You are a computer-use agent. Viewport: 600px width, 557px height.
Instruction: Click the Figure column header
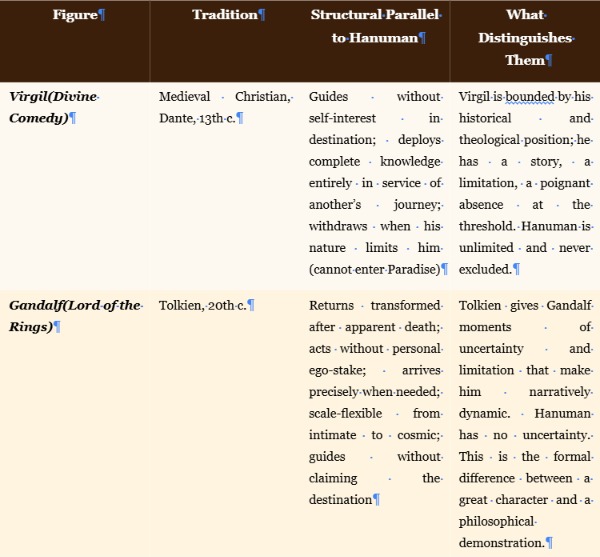pyautogui.click(x=75, y=41)
